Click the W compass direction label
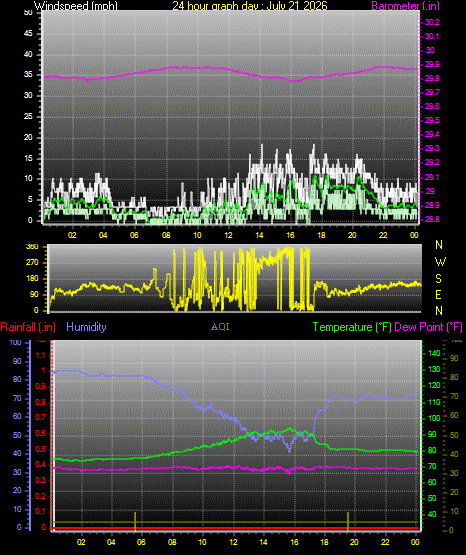The height and width of the screenshot is (555, 466). click(x=440, y=262)
